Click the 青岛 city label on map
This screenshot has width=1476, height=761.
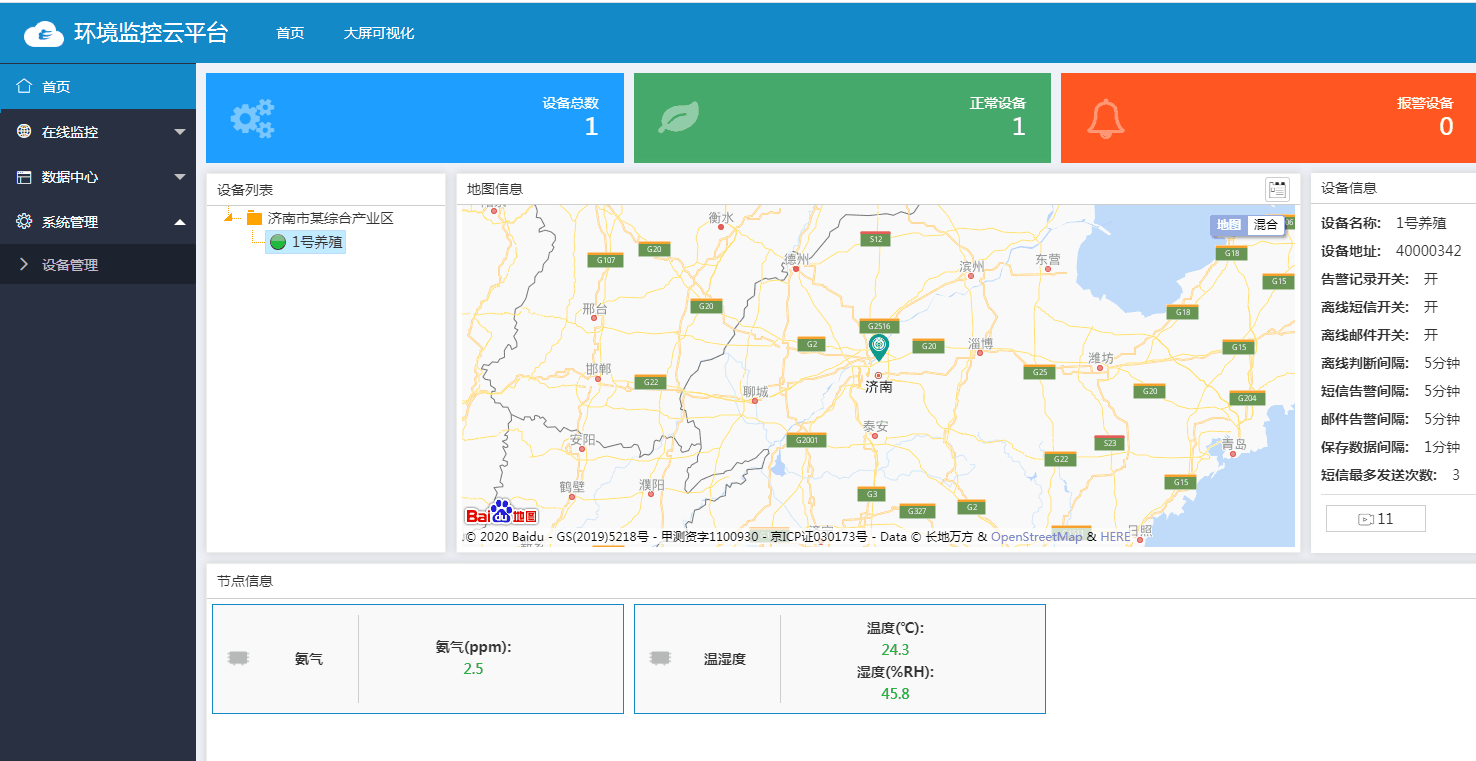click(1234, 443)
